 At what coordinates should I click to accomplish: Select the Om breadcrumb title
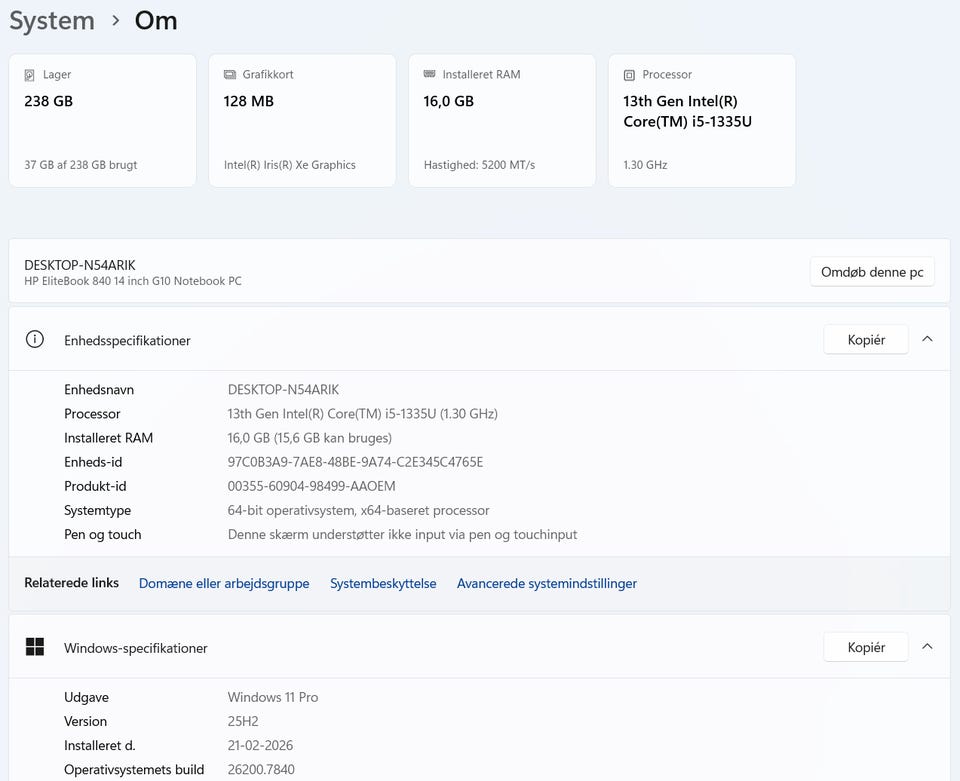tap(156, 21)
